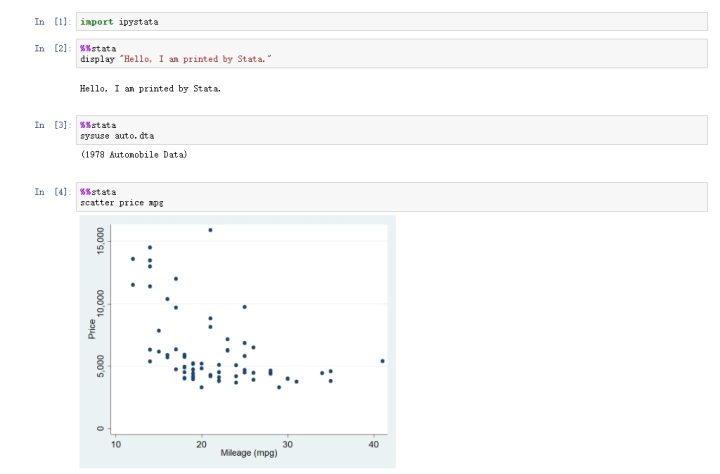Click the 'import ipystata' code cell

pyautogui.click(x=392, y=22)
